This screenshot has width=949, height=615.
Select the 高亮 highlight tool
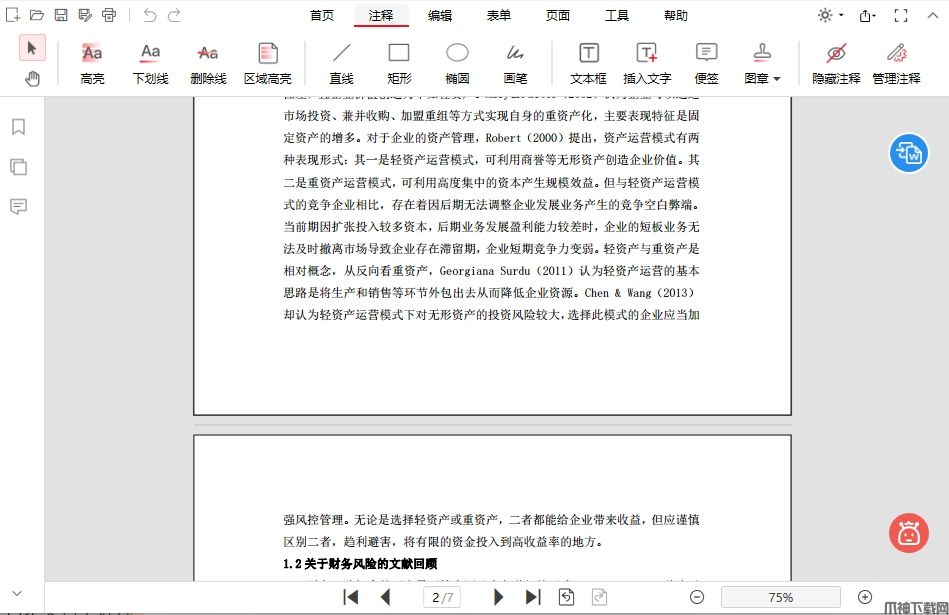92,61
